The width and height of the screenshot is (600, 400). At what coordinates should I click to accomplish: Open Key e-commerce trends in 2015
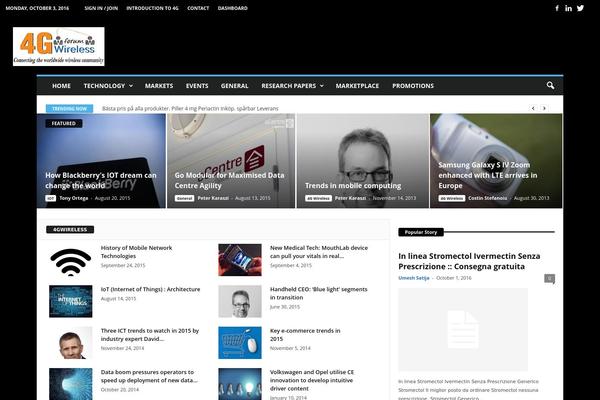305,335
